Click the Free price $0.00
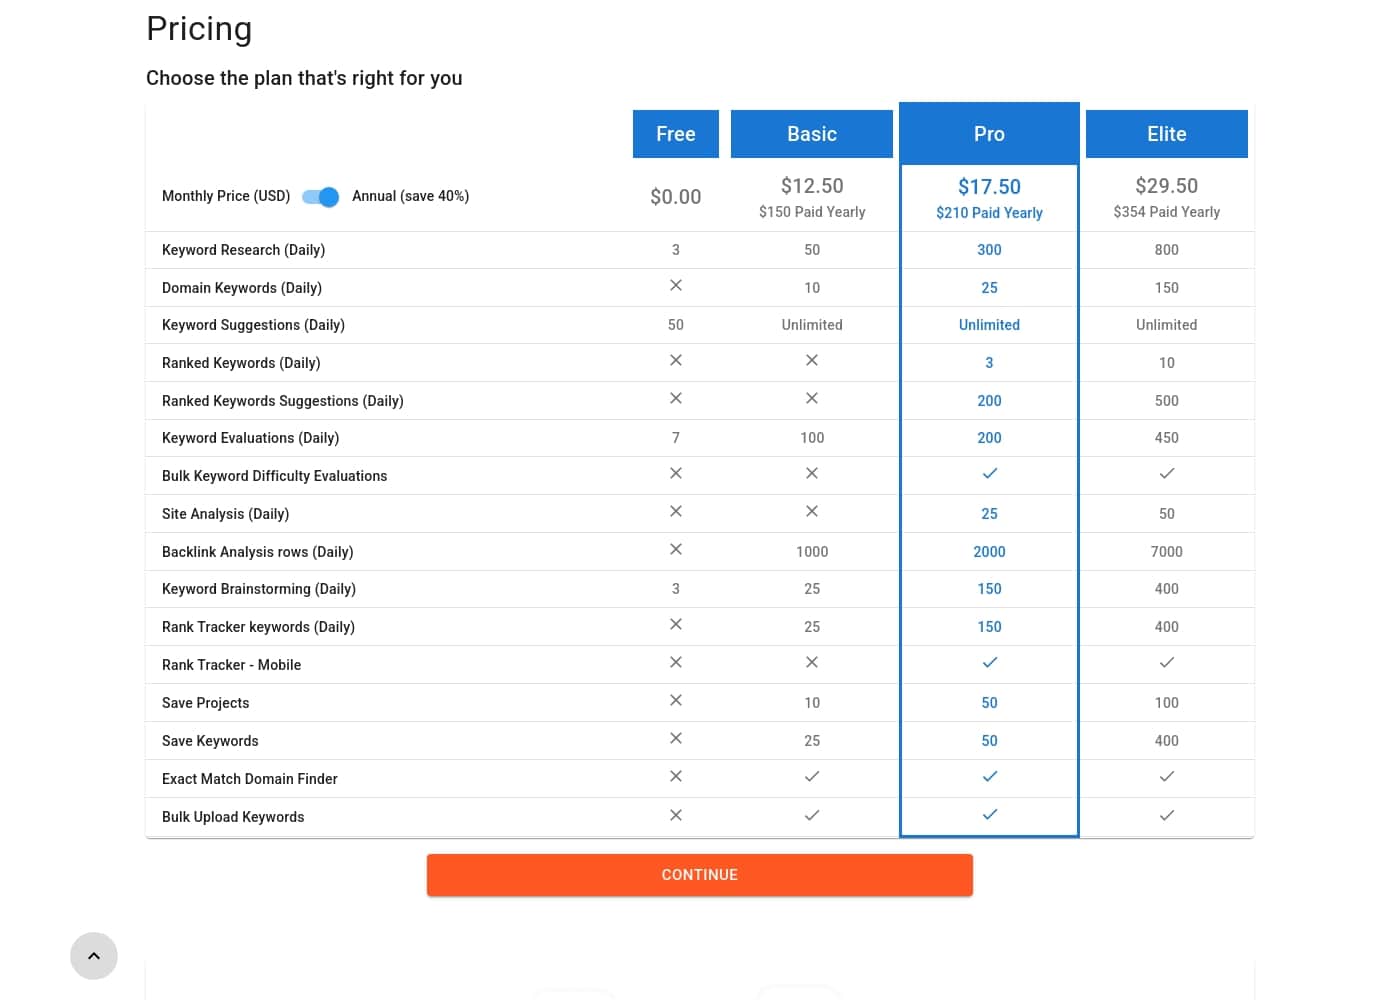The image size is (1400, 1000). (x=676, y=197)
